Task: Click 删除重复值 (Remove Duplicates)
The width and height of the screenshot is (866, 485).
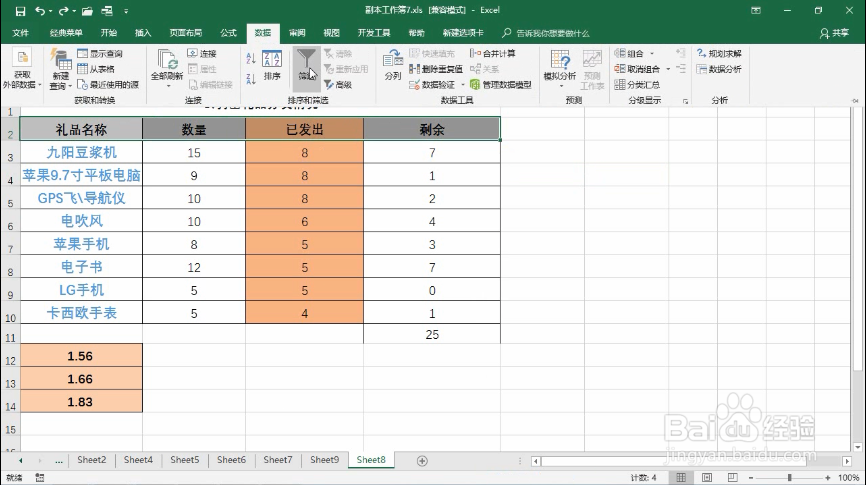Action: coord(436,69)
